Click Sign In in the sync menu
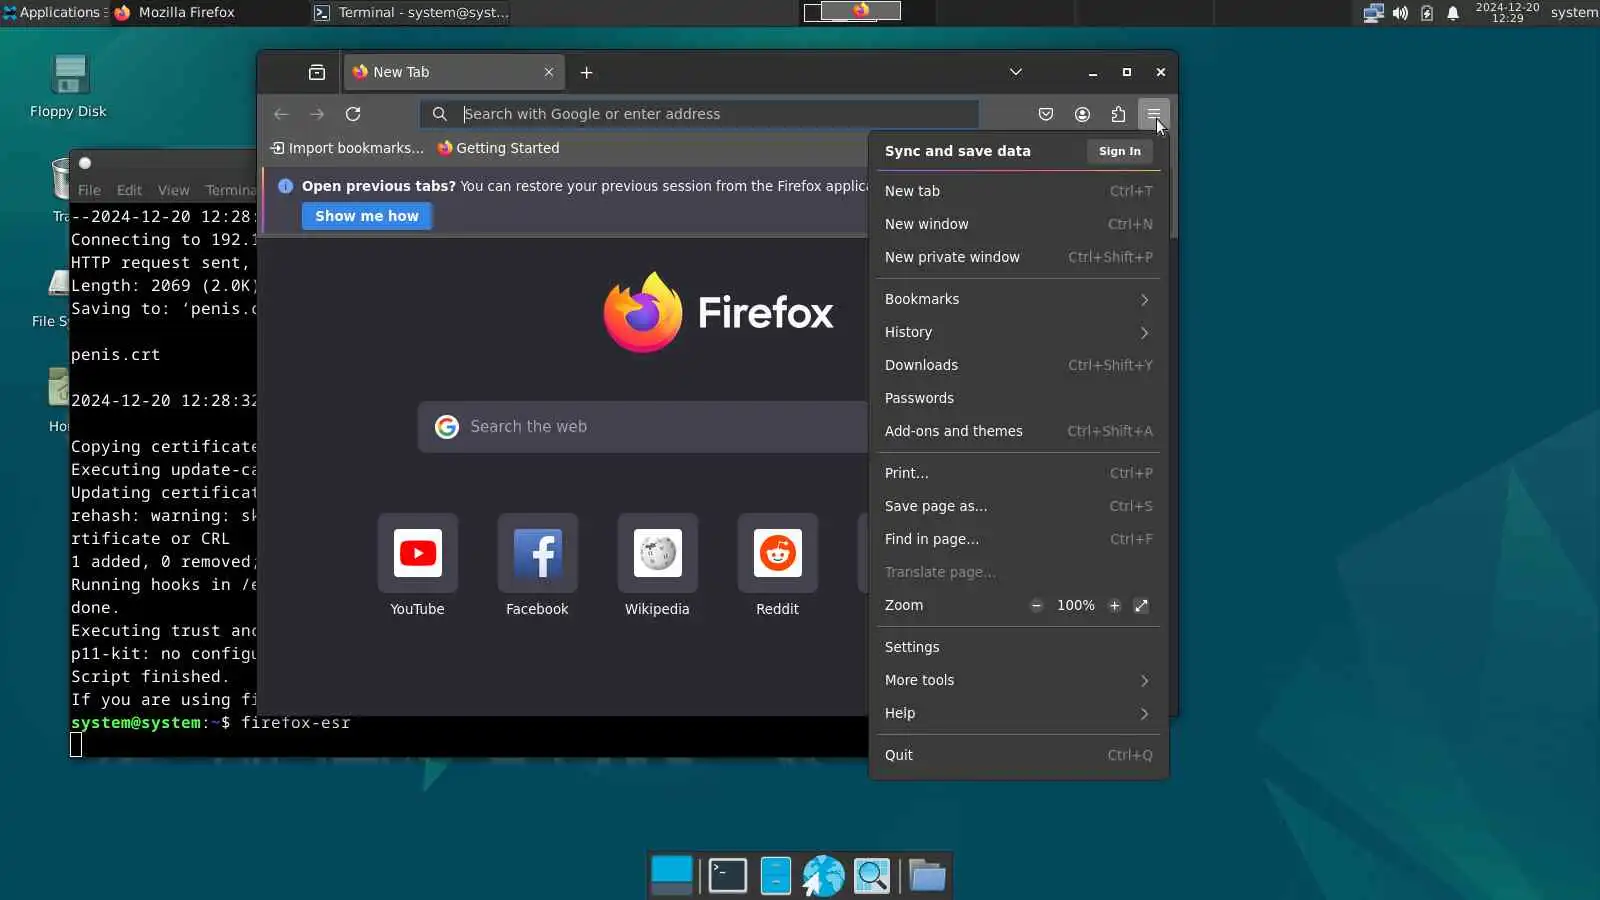This screenshot has height=900, width=1600. (1120, 151)
